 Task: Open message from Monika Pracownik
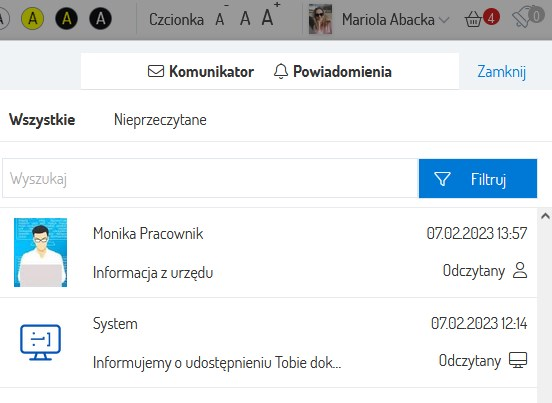point(268,253)
